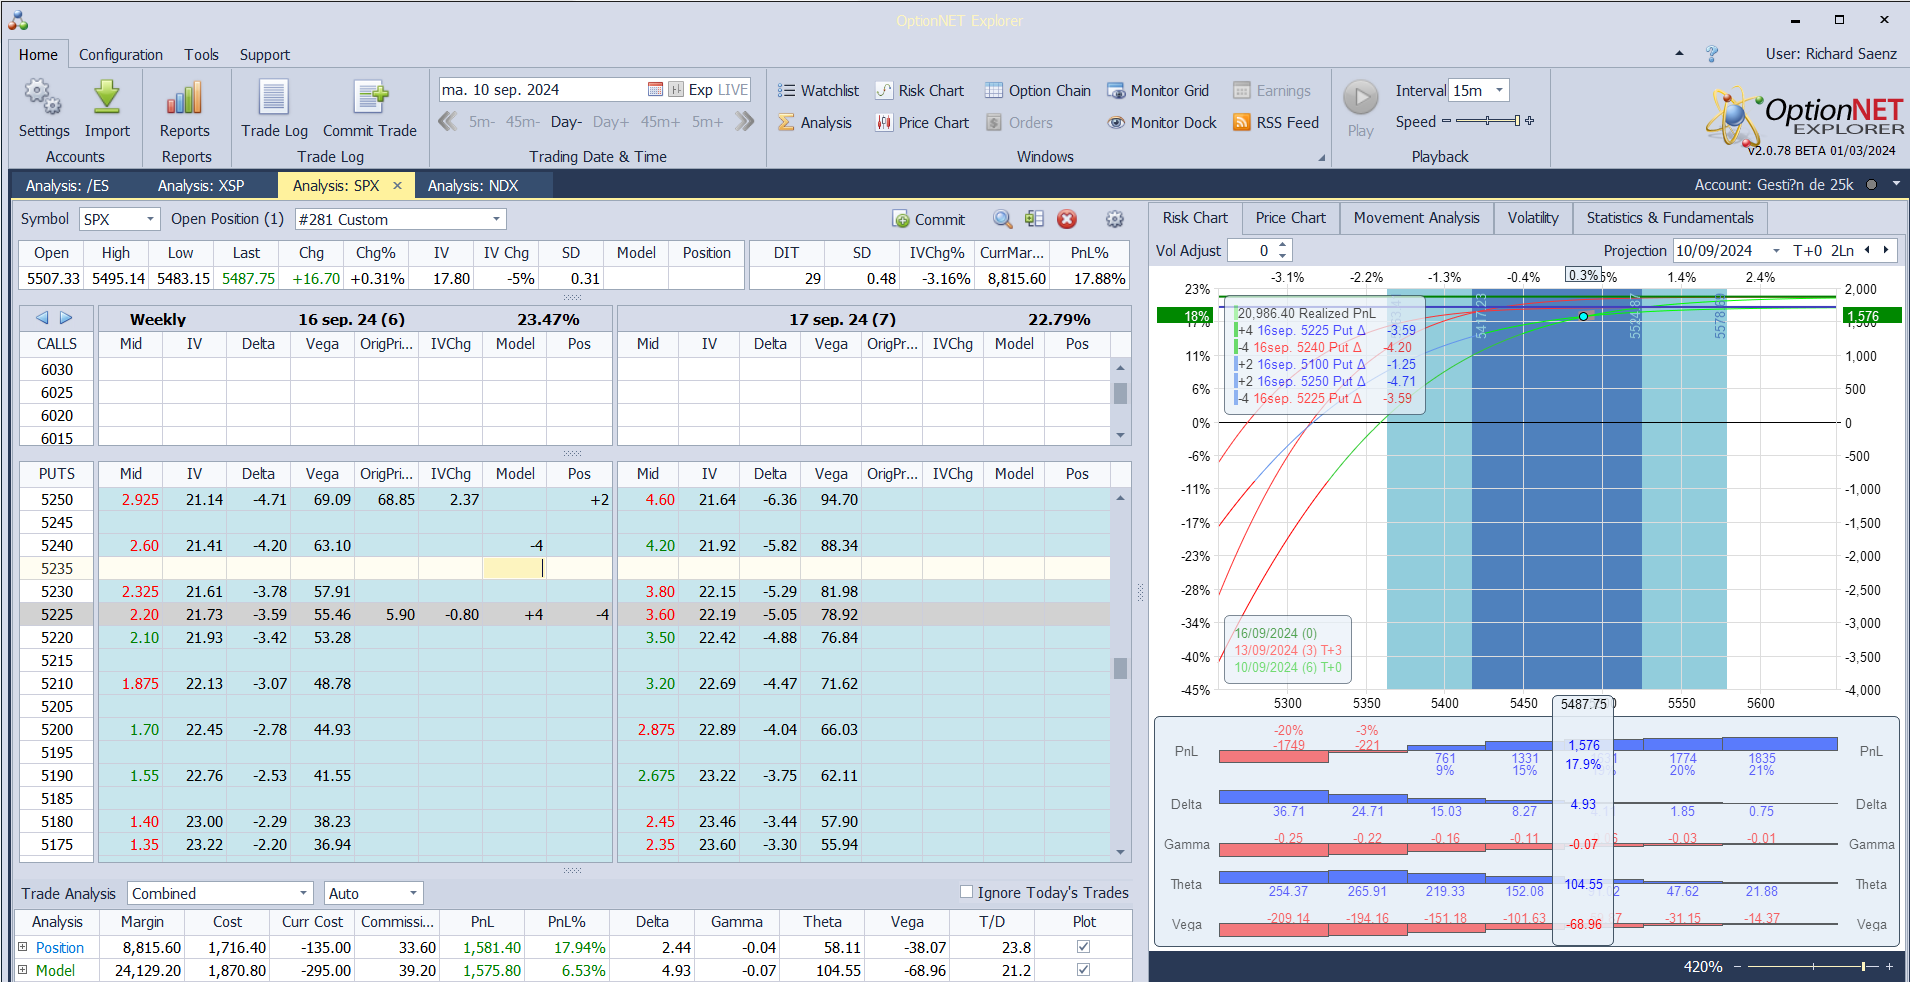
Task: Jump back one day with Day-
Action: [x=566, y=122]
